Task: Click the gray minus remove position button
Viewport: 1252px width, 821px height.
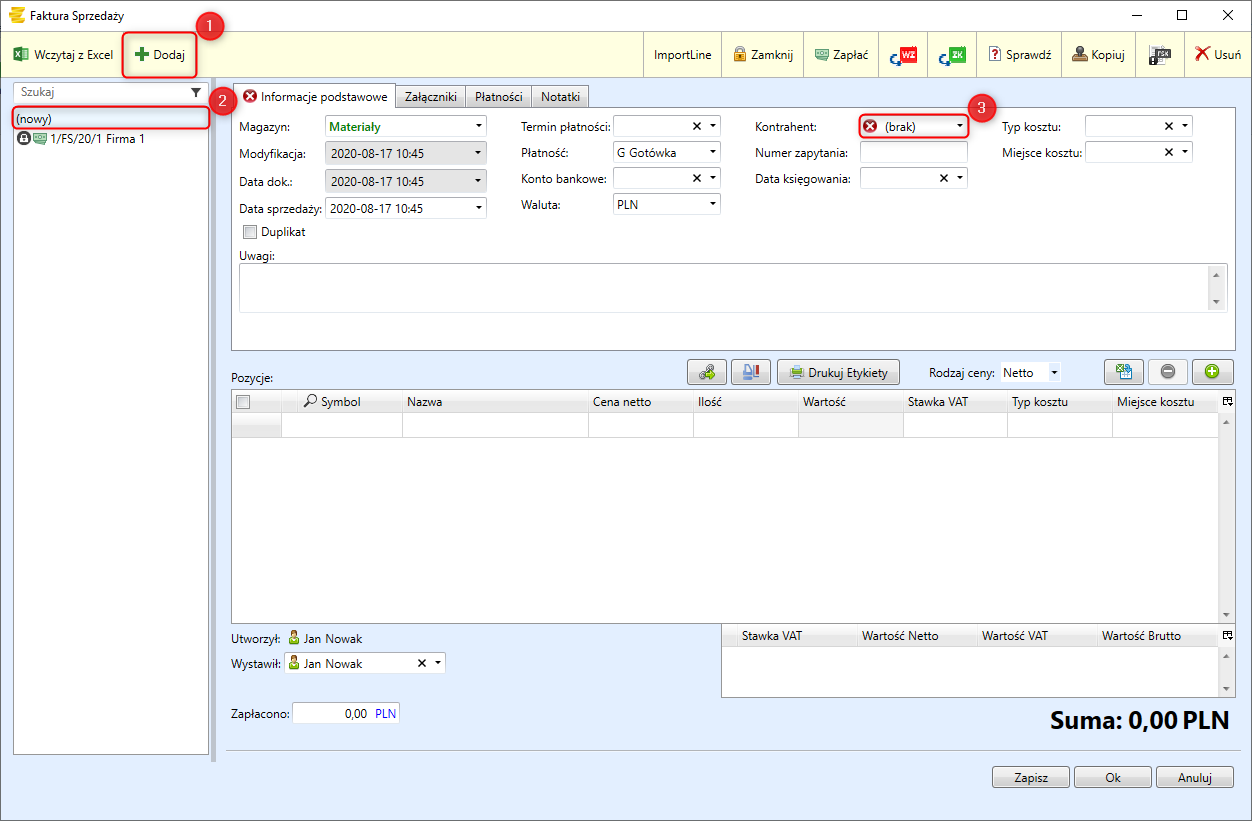Action: click(x=1168, y=372)
